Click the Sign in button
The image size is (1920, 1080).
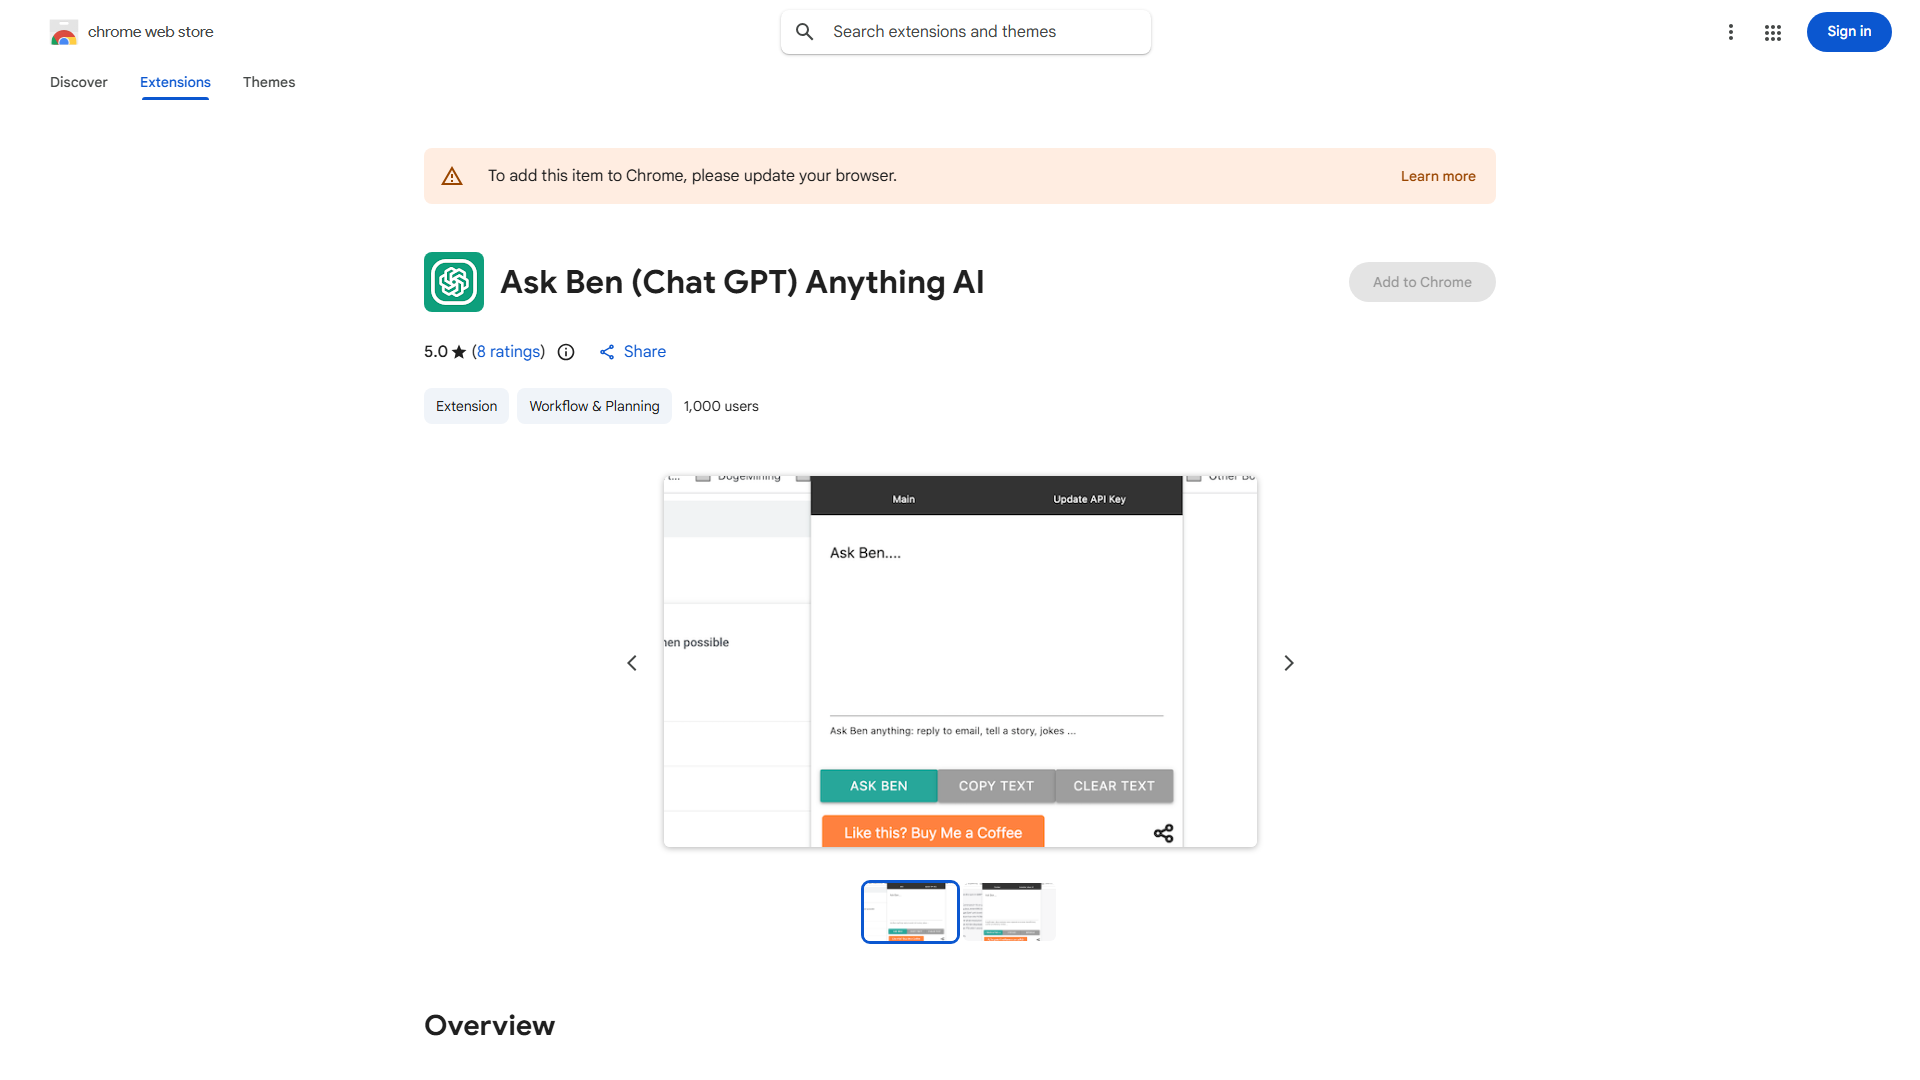(x=1849, y=32)
